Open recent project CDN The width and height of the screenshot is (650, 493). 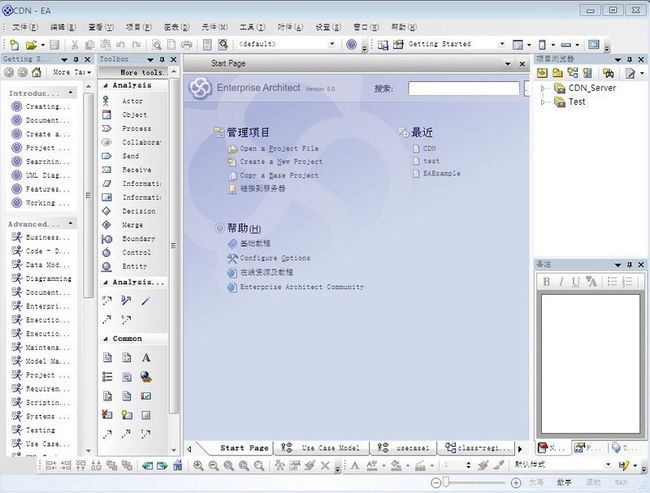pos(429,148)
